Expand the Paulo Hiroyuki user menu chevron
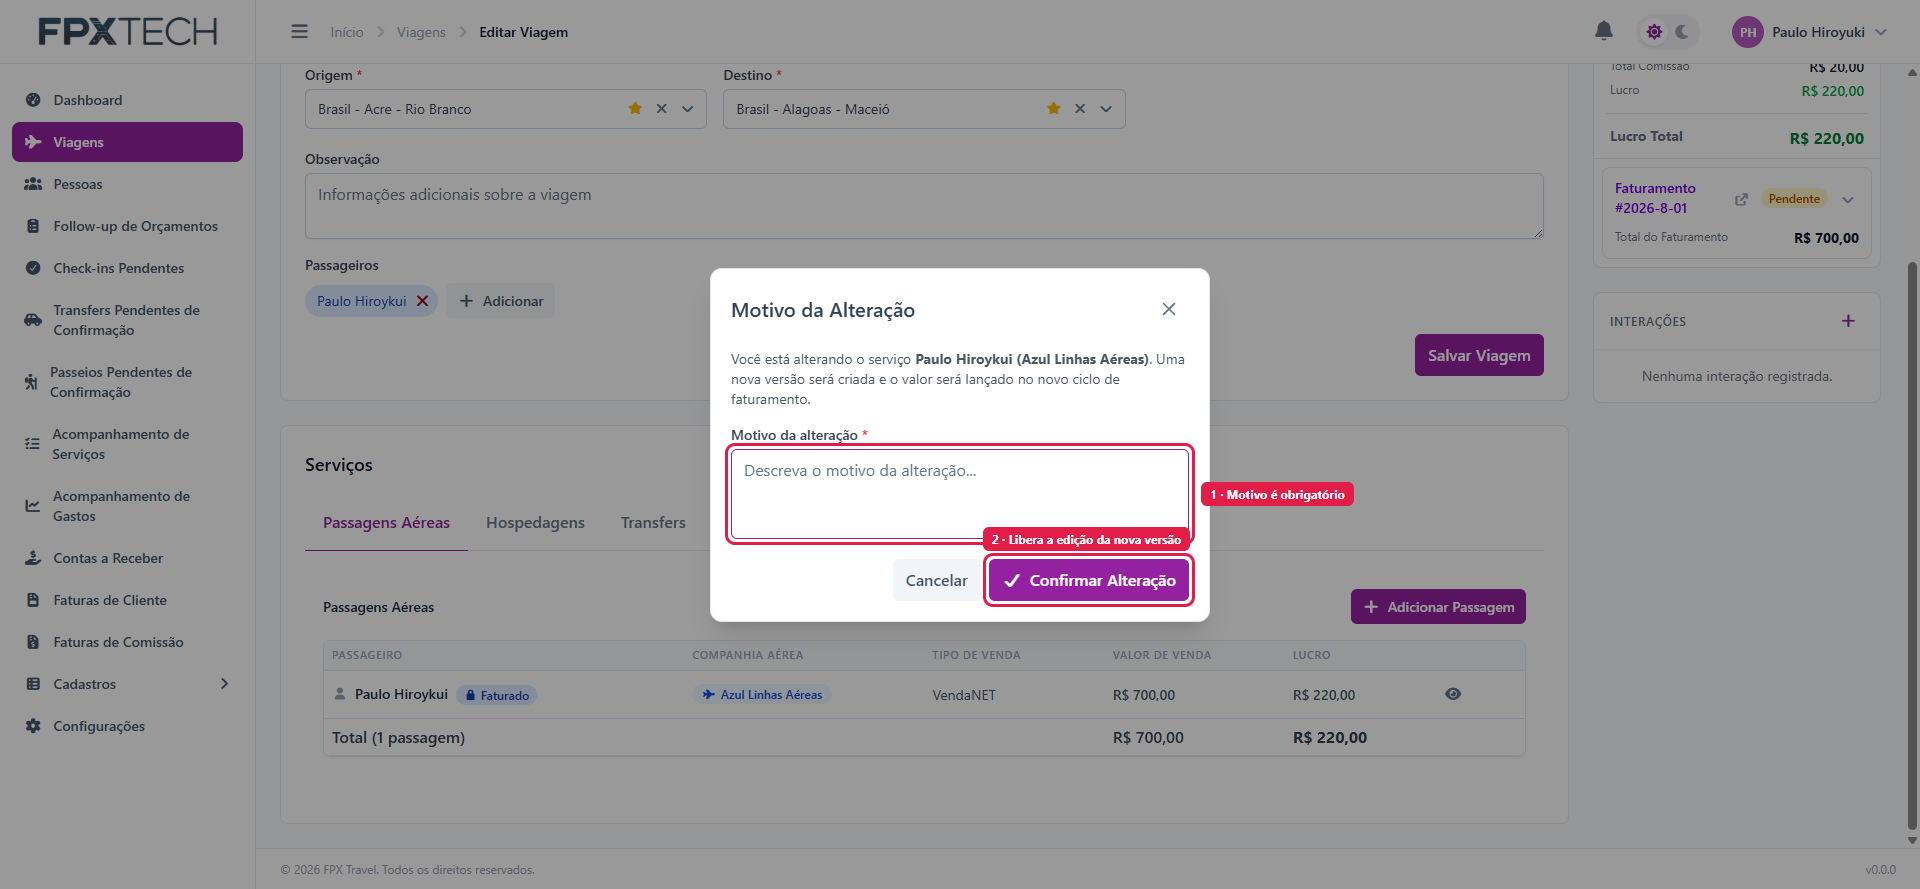 tap(1880, 32)
